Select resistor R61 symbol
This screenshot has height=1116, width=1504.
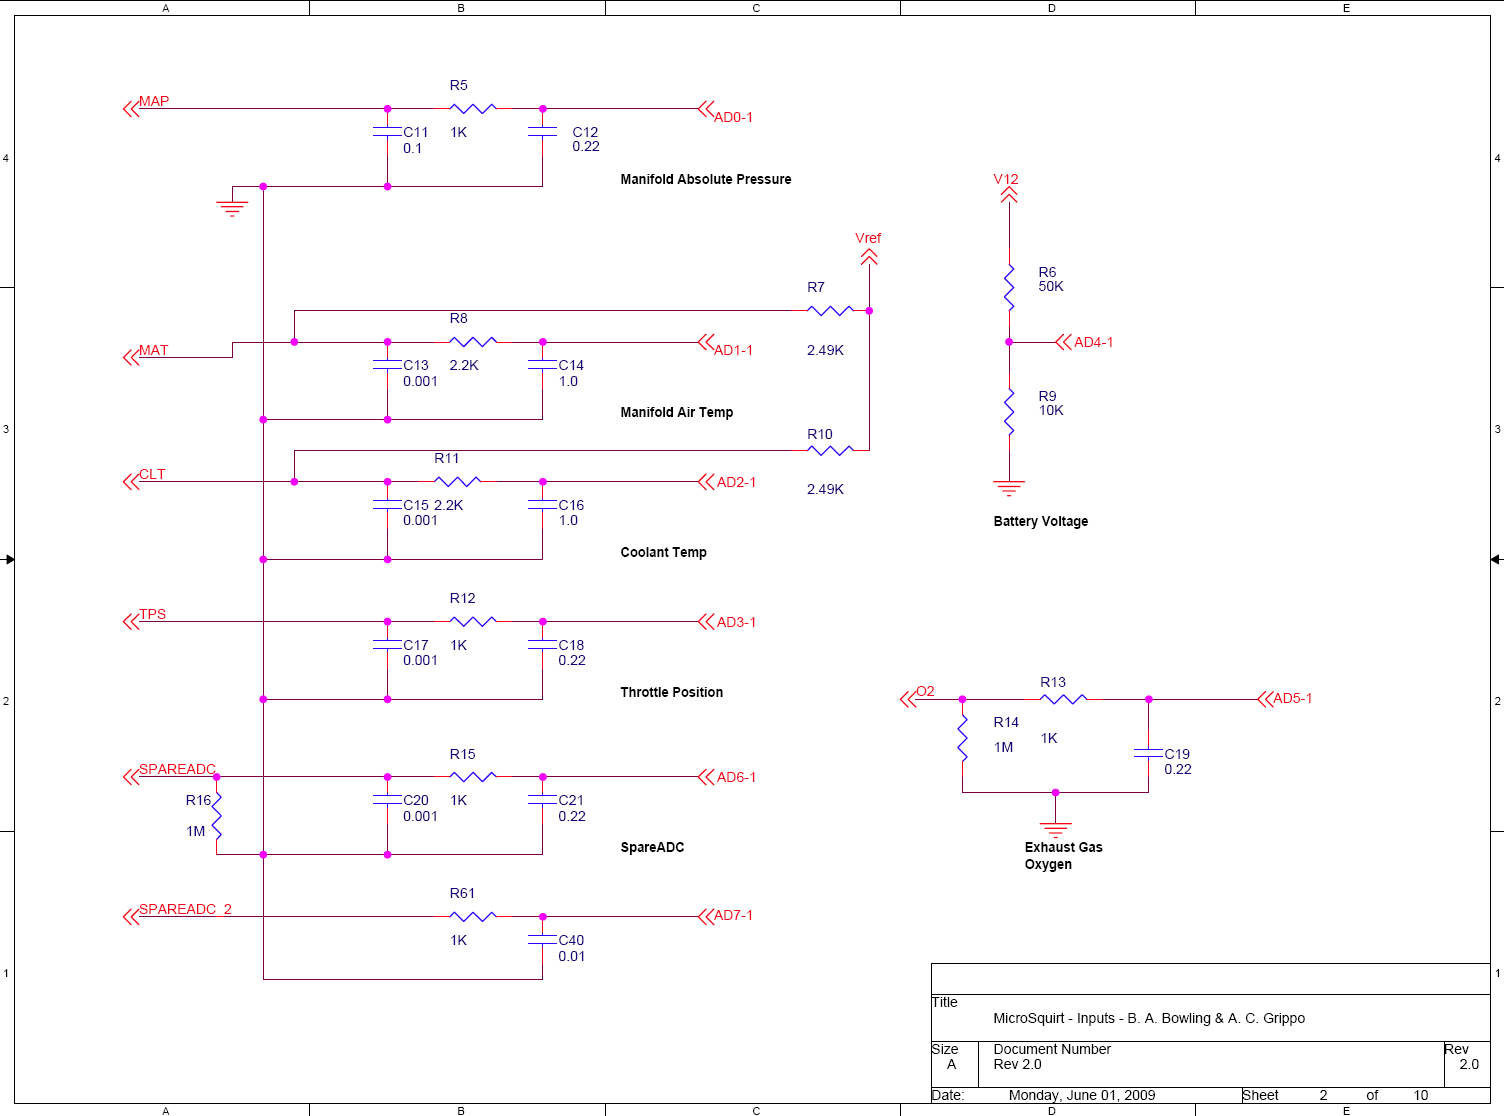473,916
